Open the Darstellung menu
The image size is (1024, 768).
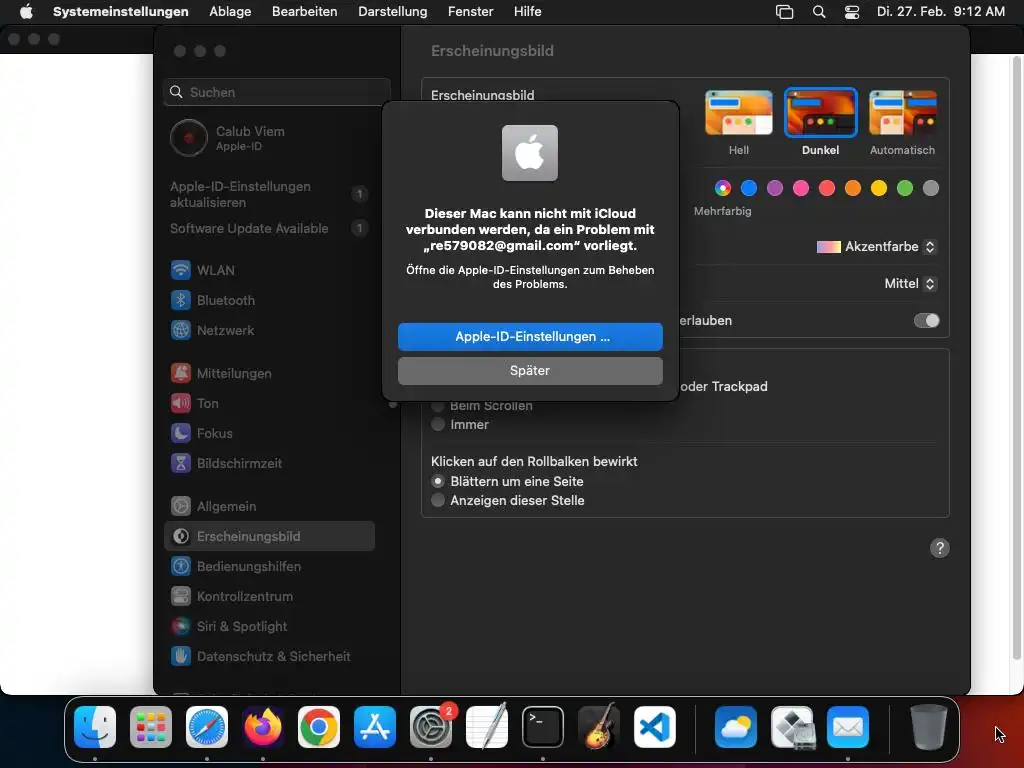(x=392, y=12)
